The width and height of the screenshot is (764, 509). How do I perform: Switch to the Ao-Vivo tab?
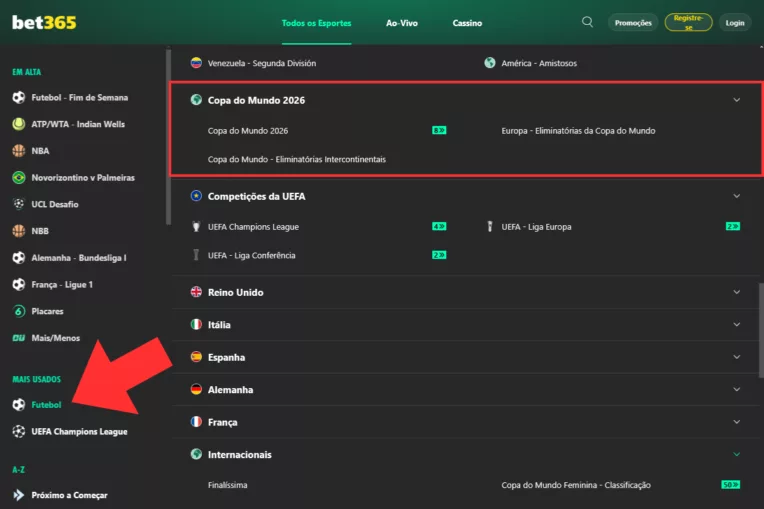coord(401,23)
